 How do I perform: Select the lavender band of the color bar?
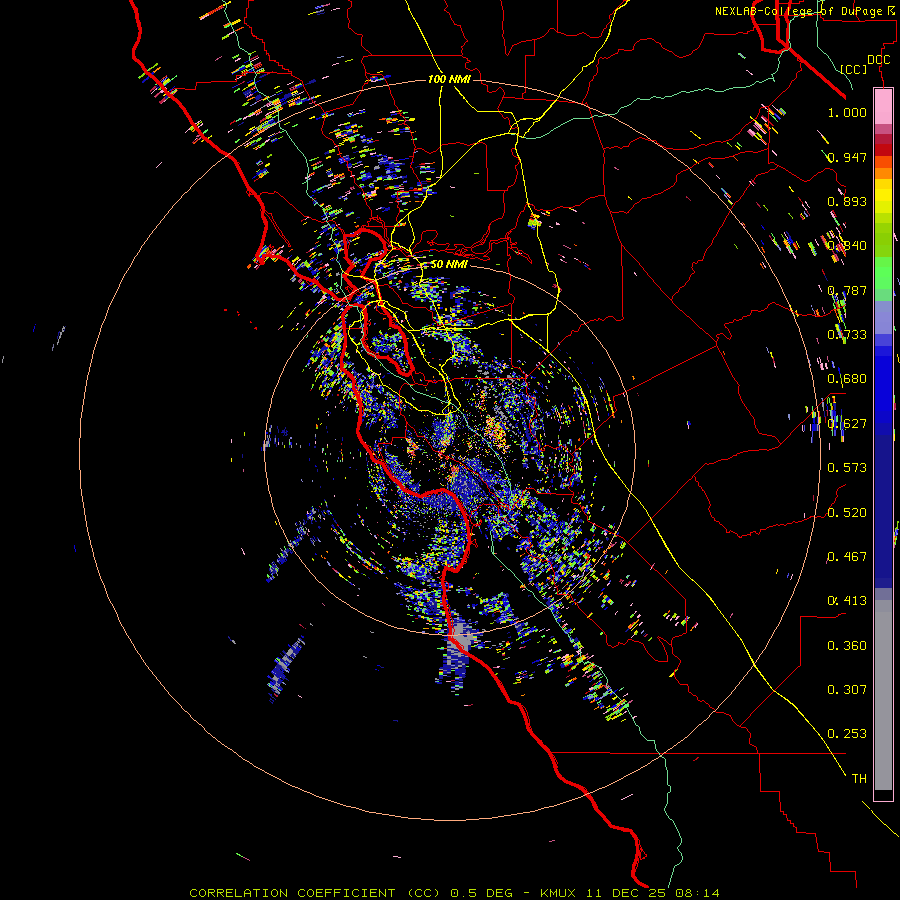(883, 317)
